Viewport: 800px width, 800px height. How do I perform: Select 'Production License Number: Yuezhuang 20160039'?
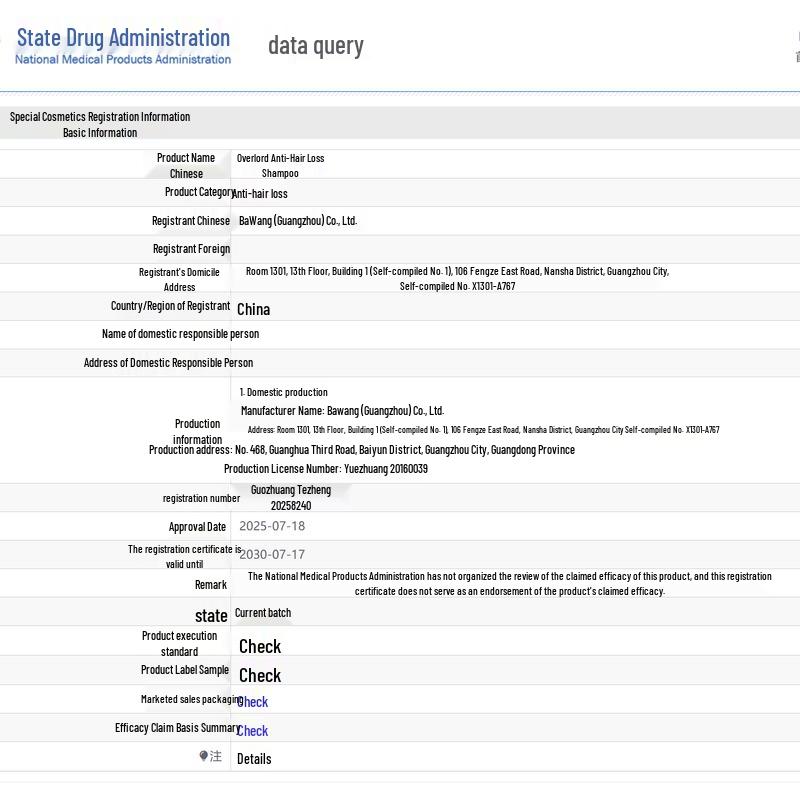click(x=326, y=469)
